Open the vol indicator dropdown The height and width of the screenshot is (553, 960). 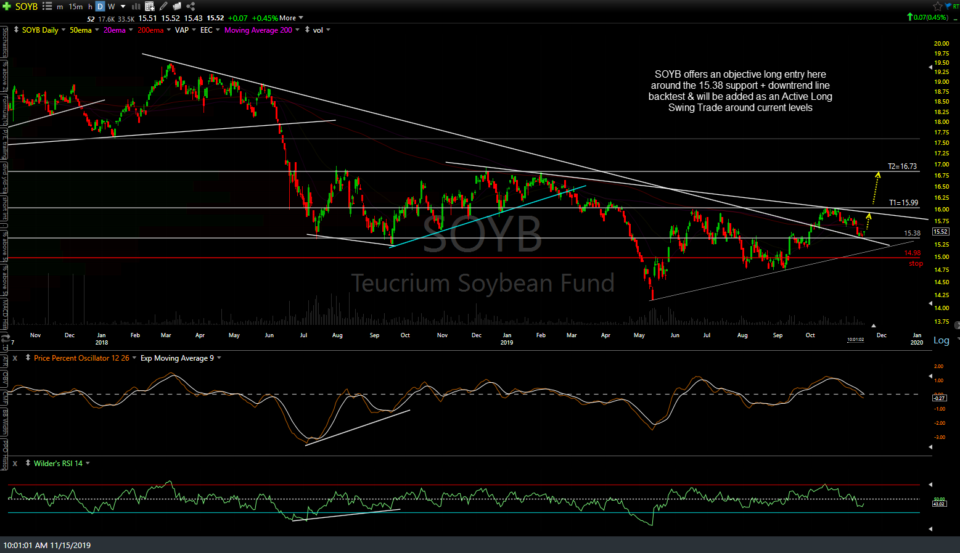[328, 30]
